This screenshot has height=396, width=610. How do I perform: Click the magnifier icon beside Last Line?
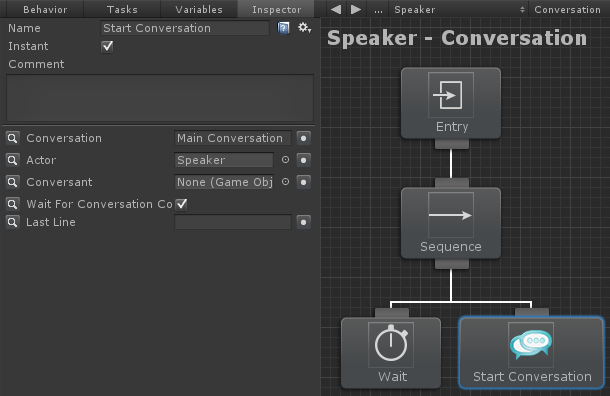[x=12, y=222]
